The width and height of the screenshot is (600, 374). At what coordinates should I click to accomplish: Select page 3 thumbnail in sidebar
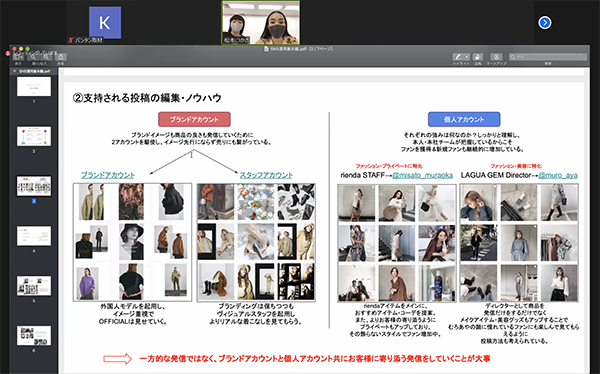(x=34, y=186)
